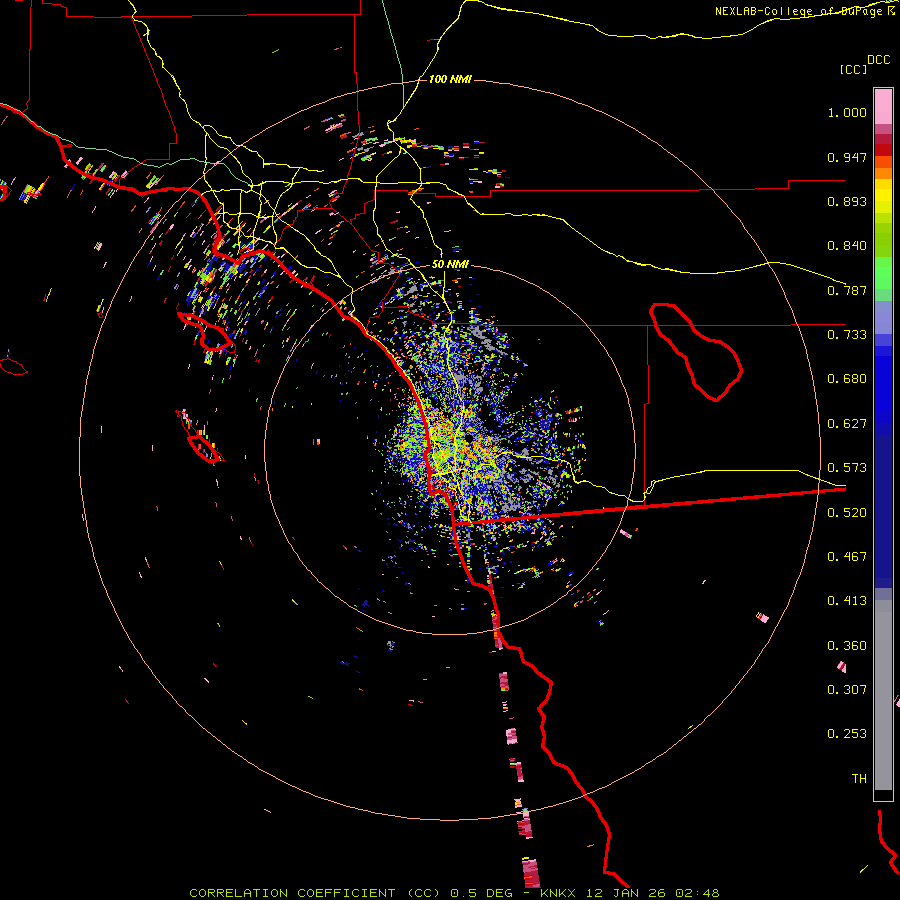Click the "0.520" color scale value
This screenshot has height=900, width=900.
click(847, 513)
